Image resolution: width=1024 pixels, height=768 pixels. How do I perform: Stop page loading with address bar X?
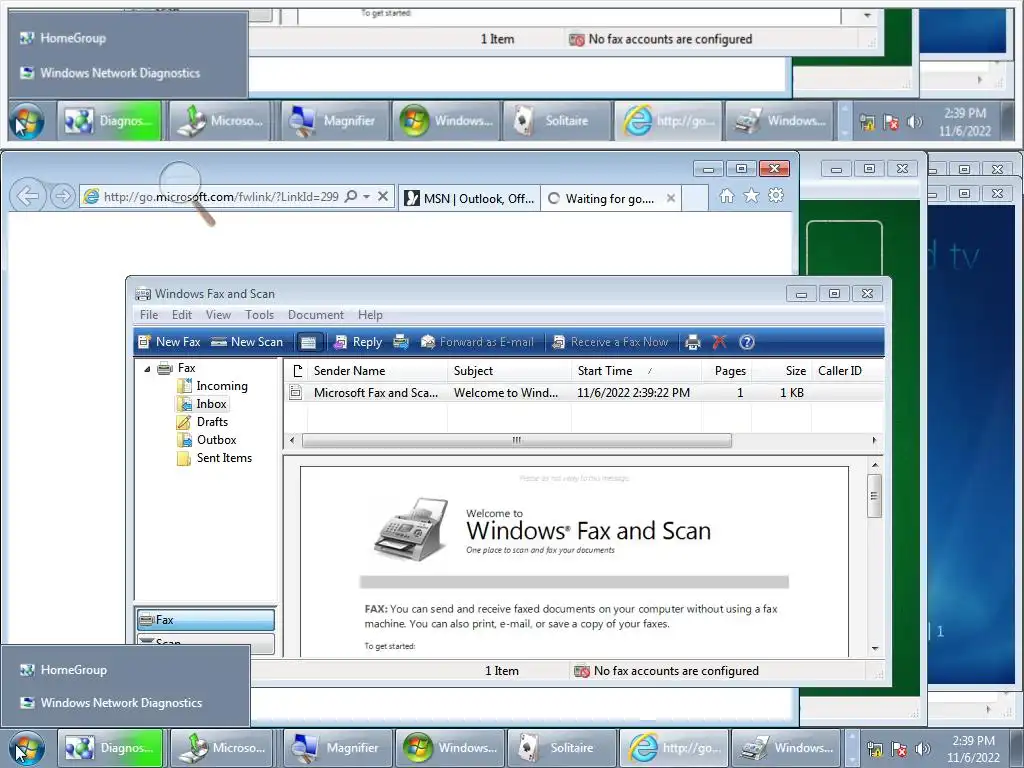pos(383,196)
